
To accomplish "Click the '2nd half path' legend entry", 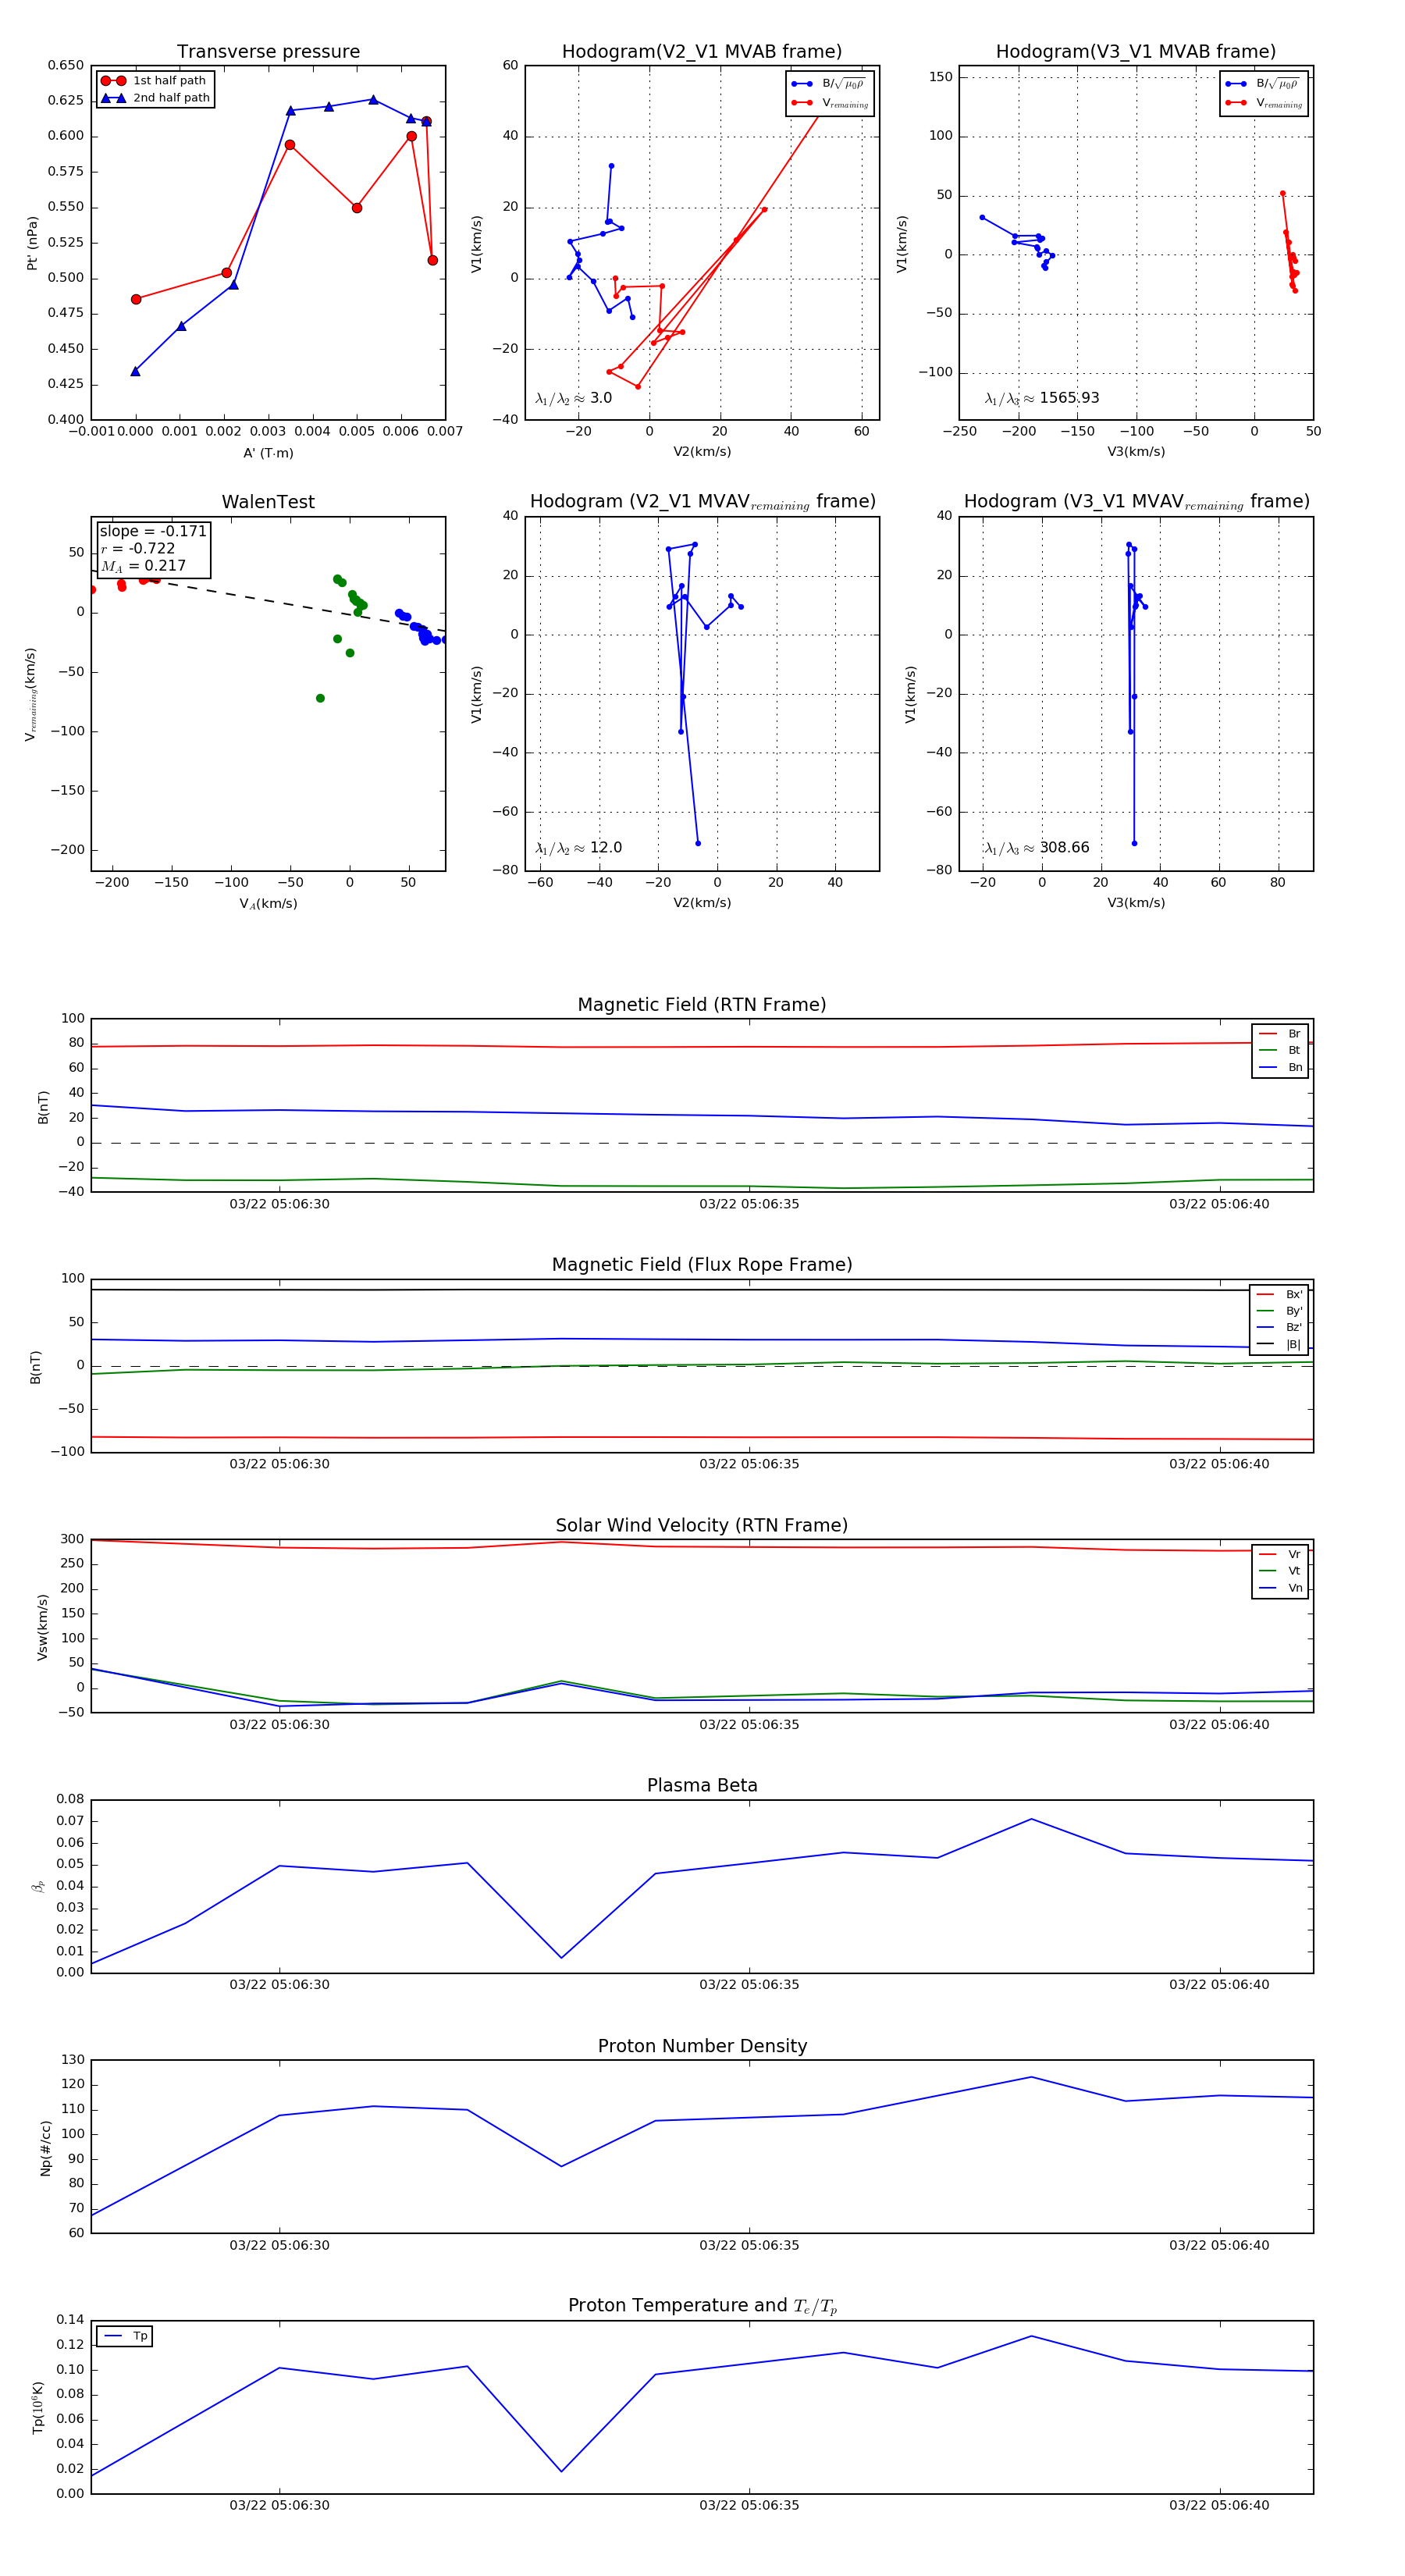I will (x=155, y=98).
